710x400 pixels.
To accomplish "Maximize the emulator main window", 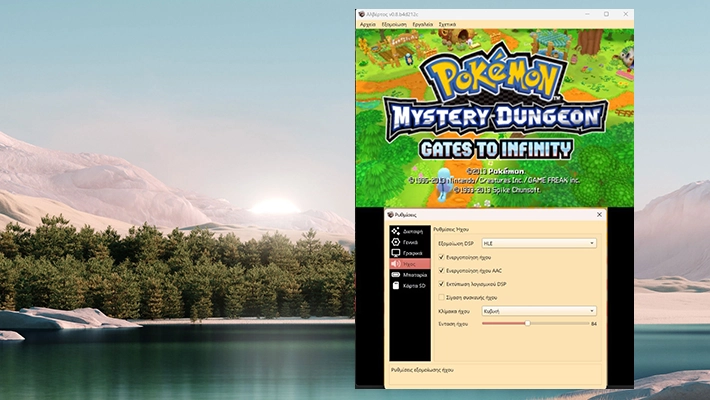I will coord(606,14).
